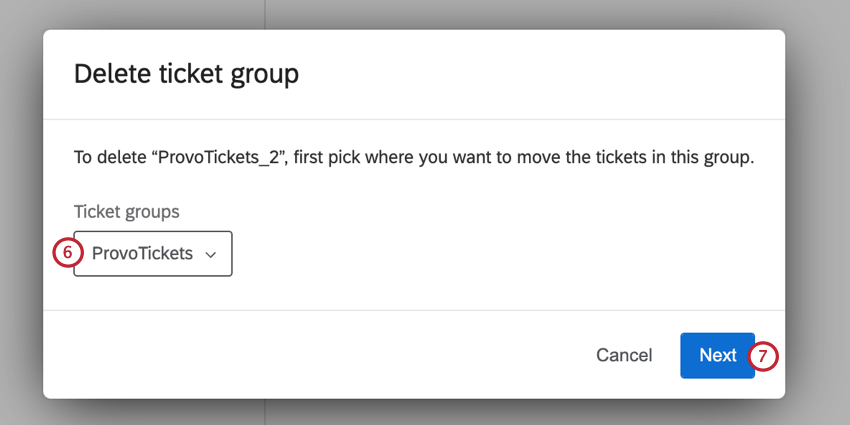Click the divider line above footer buttons

[x=414, y=310]
